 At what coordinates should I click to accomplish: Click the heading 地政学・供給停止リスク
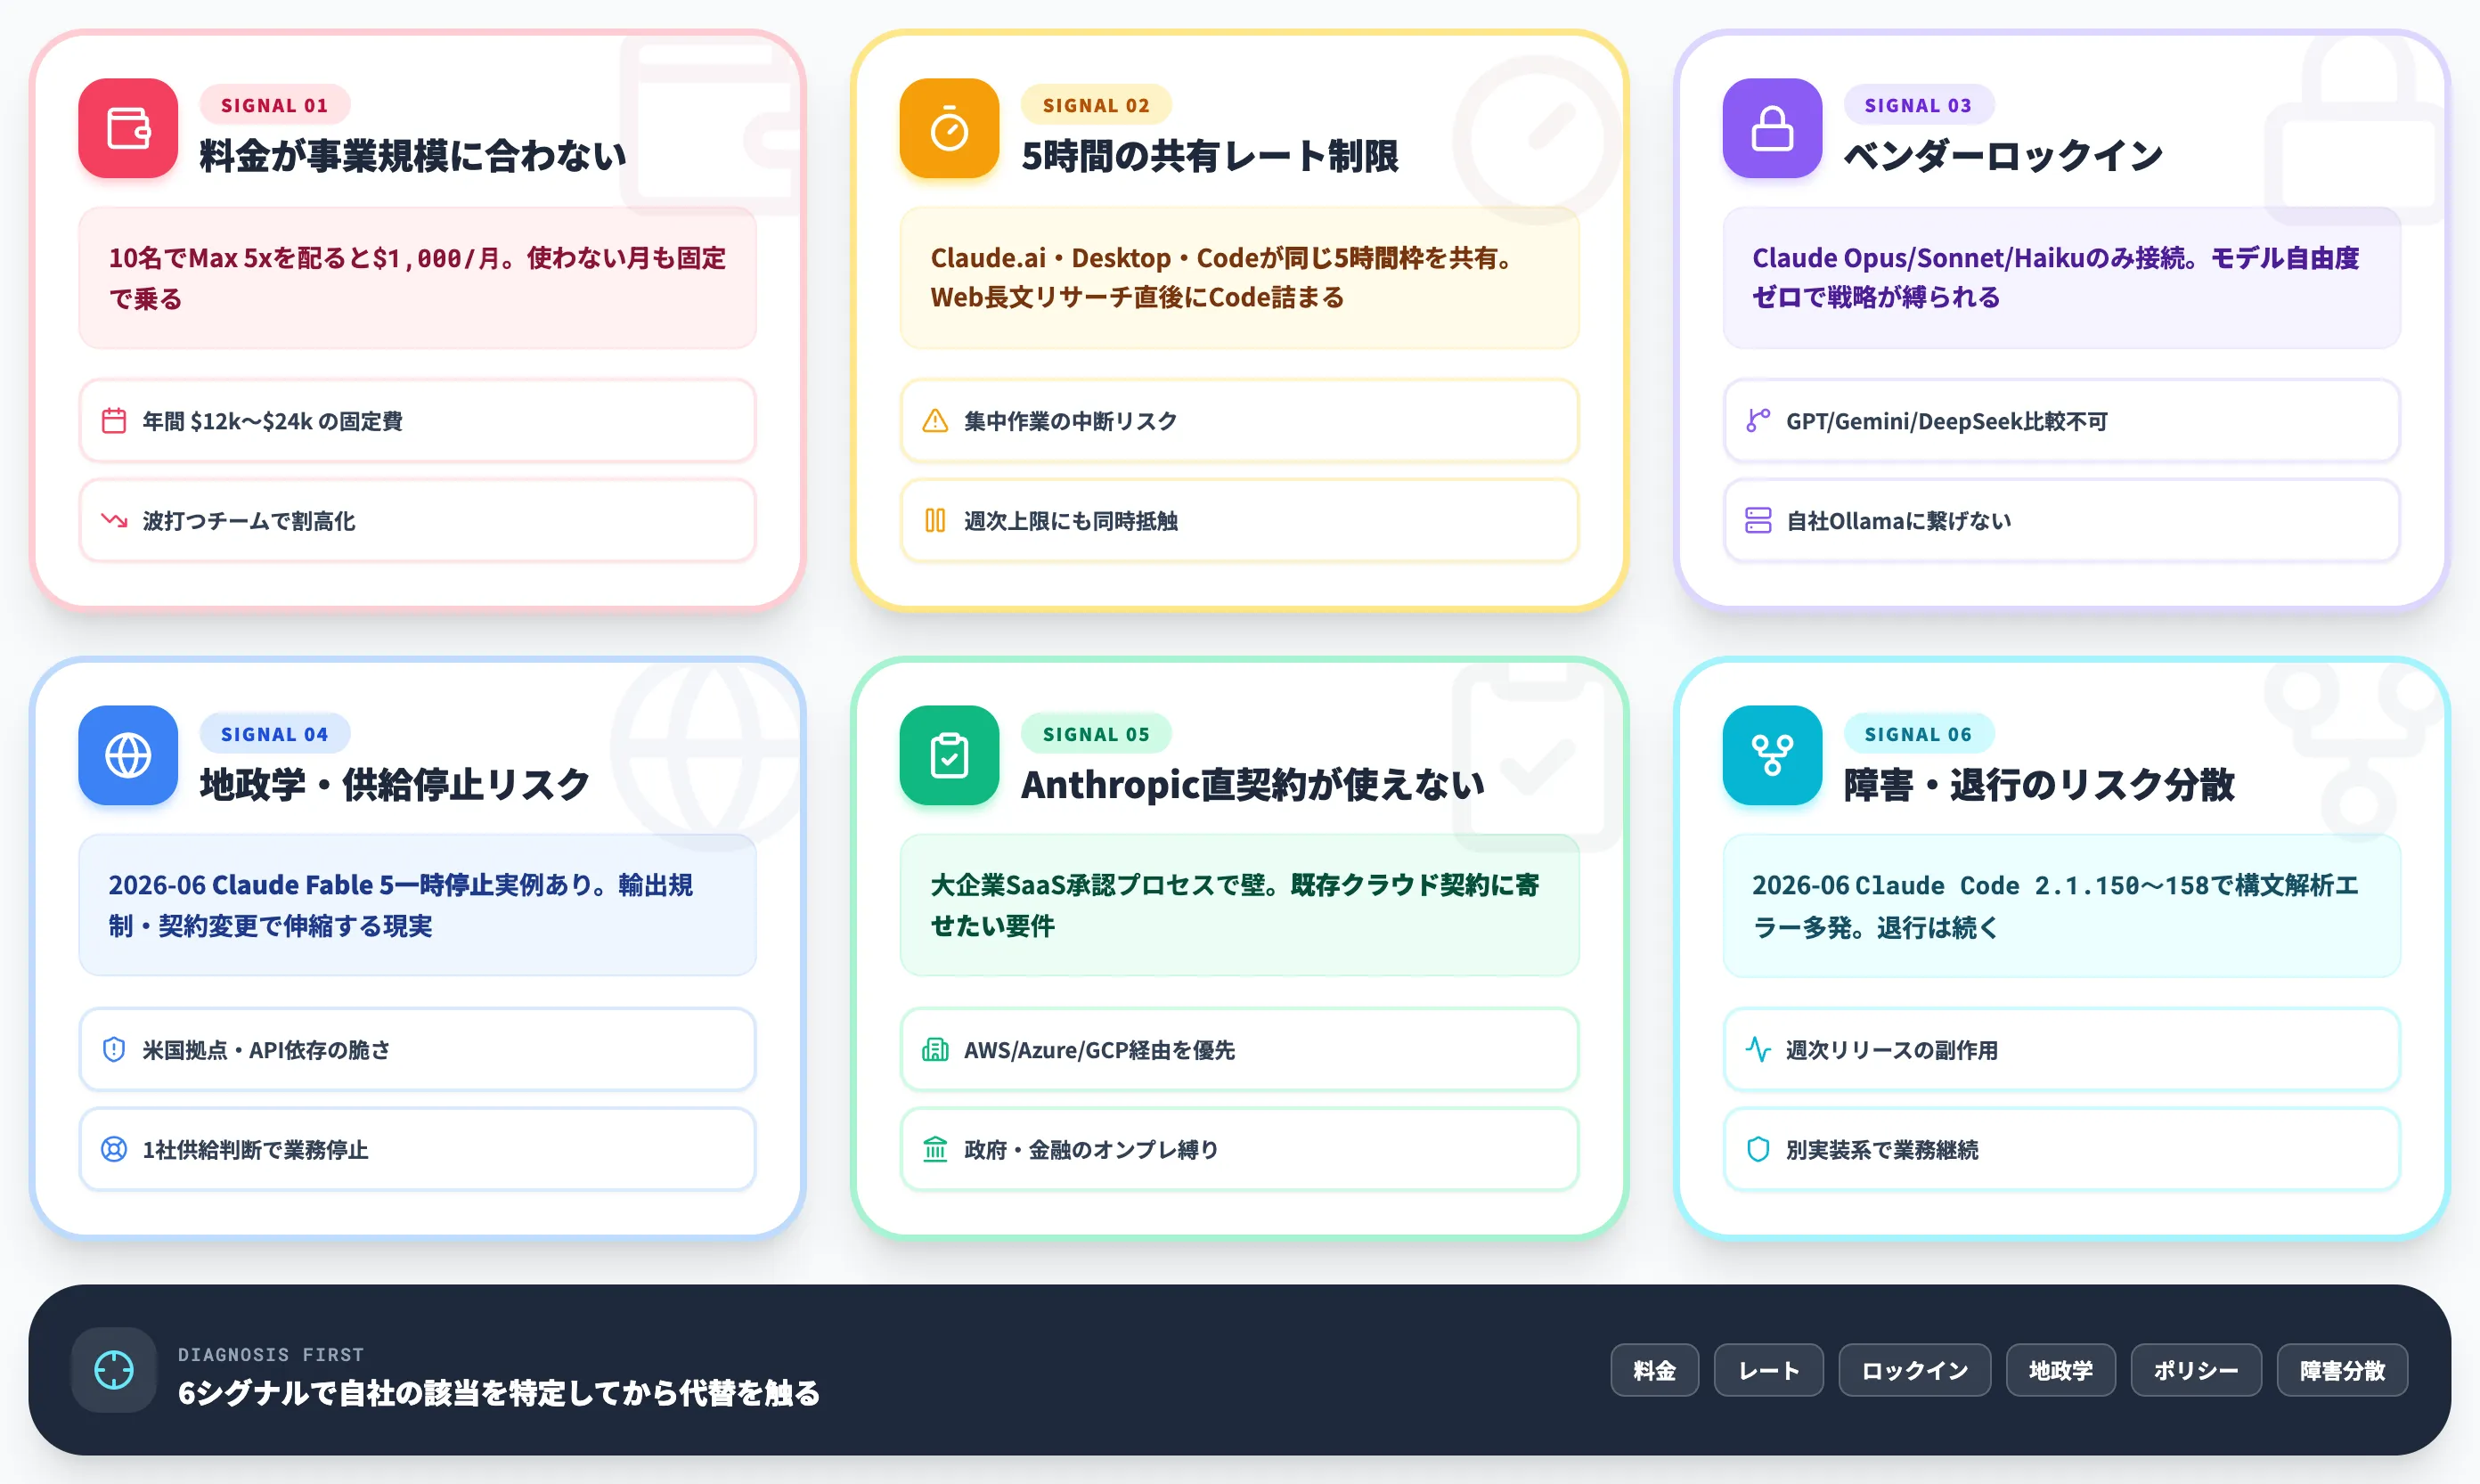click(x=395, y=784)
